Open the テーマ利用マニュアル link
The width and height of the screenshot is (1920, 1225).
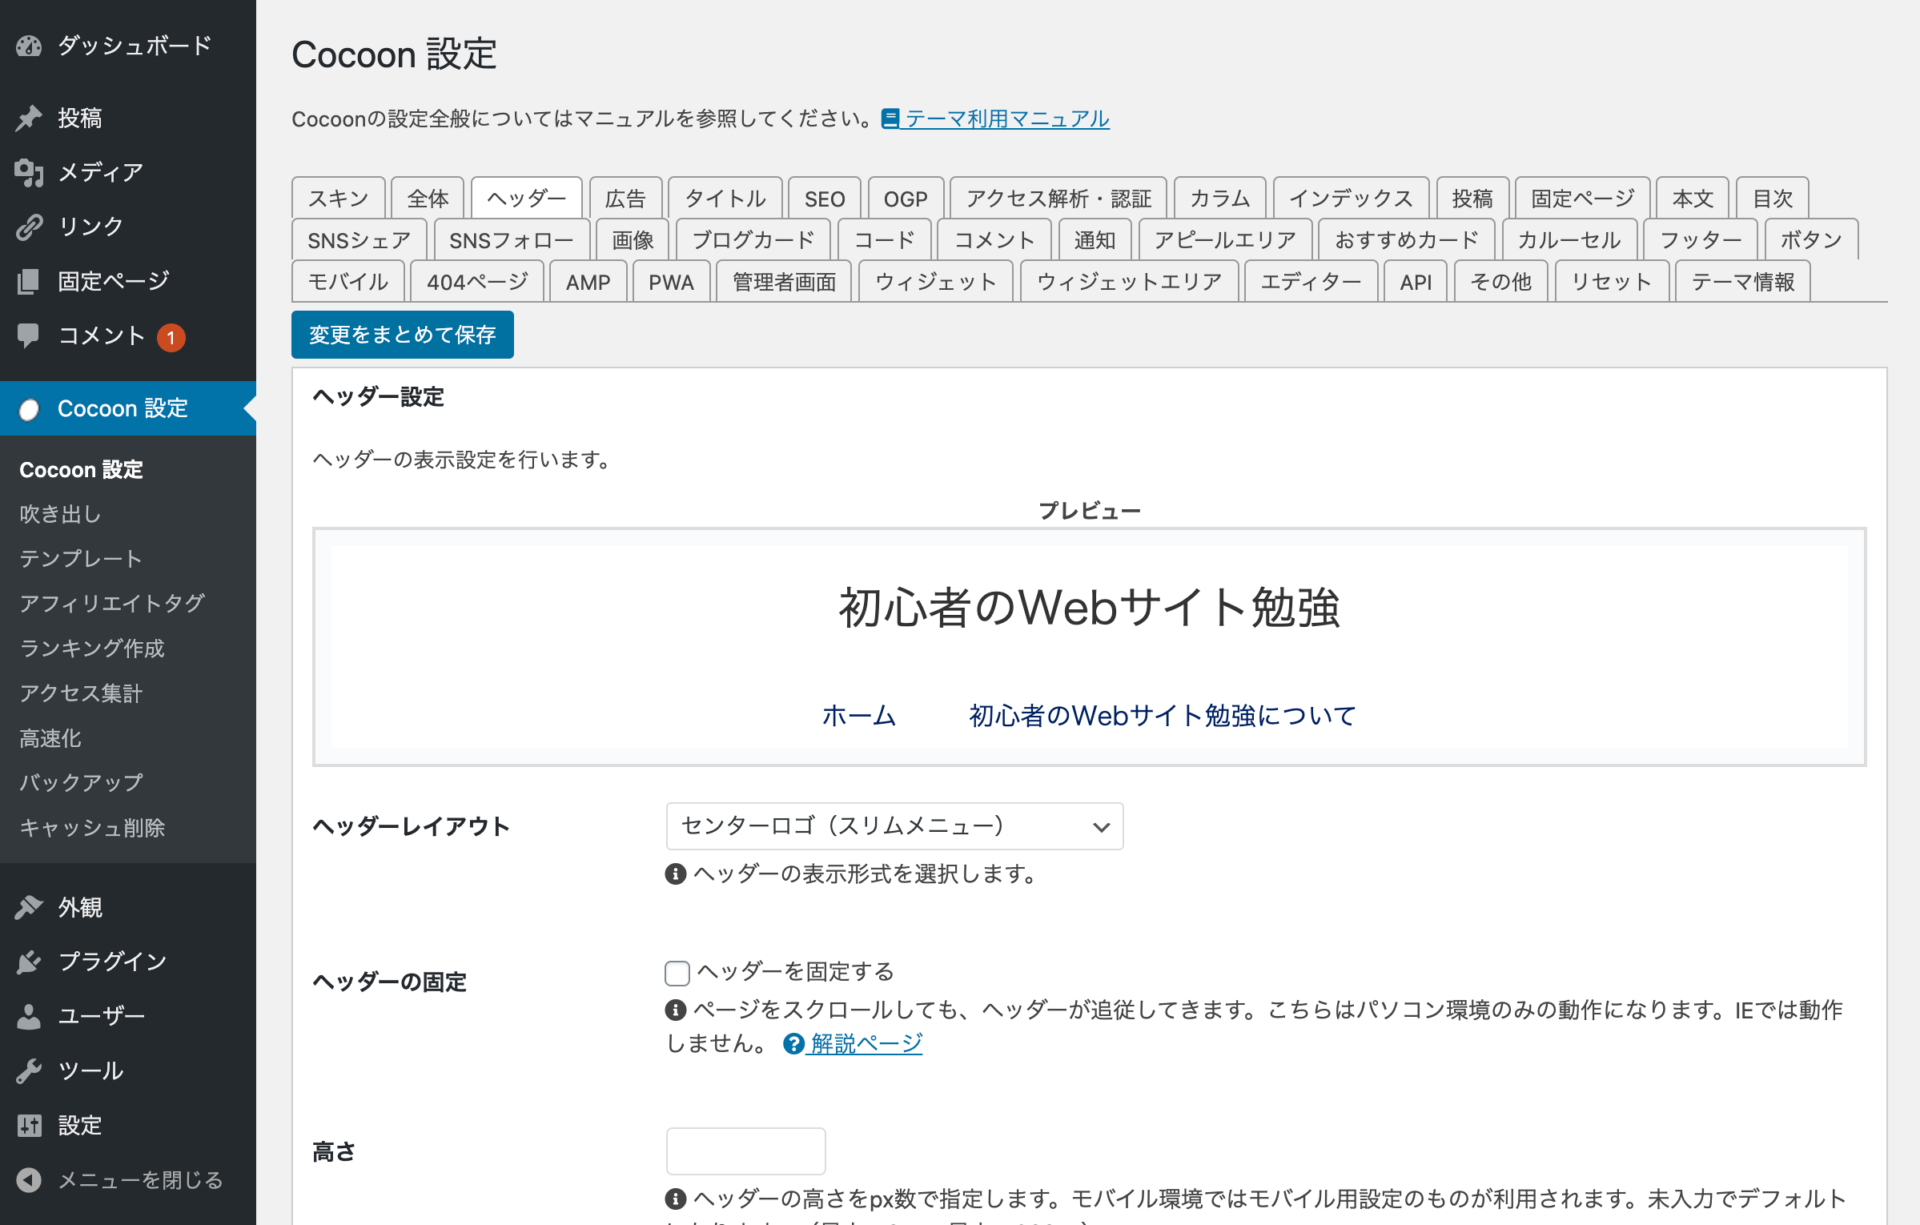pos(1007,119)
